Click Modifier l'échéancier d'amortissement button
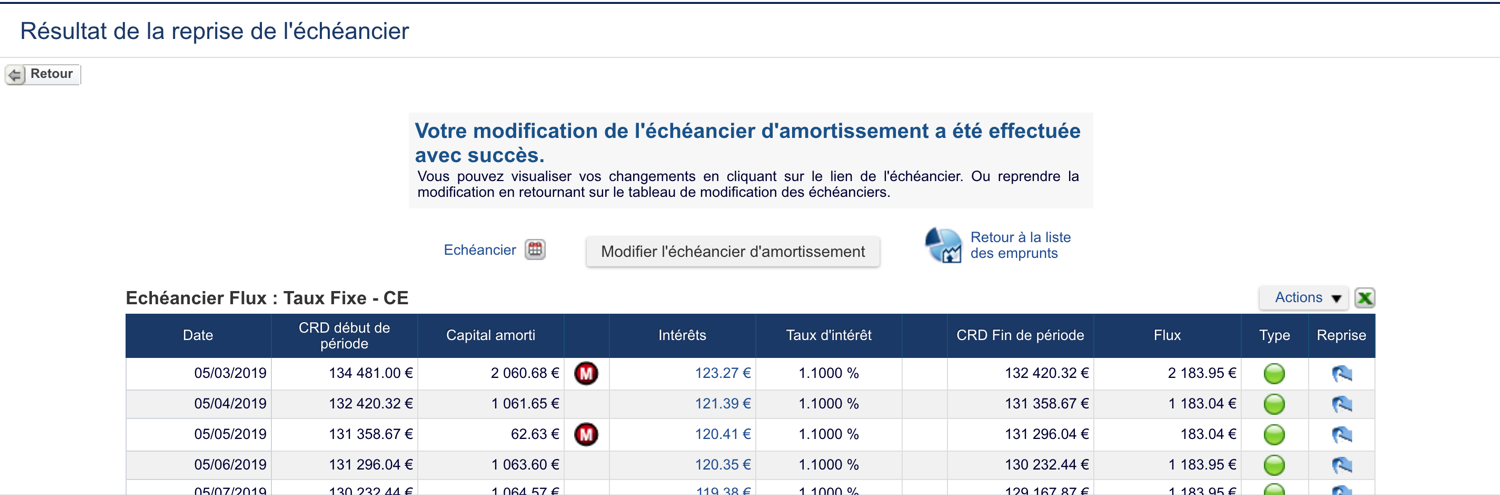Viewport: 1500px width, 495px height. (733, 252)
